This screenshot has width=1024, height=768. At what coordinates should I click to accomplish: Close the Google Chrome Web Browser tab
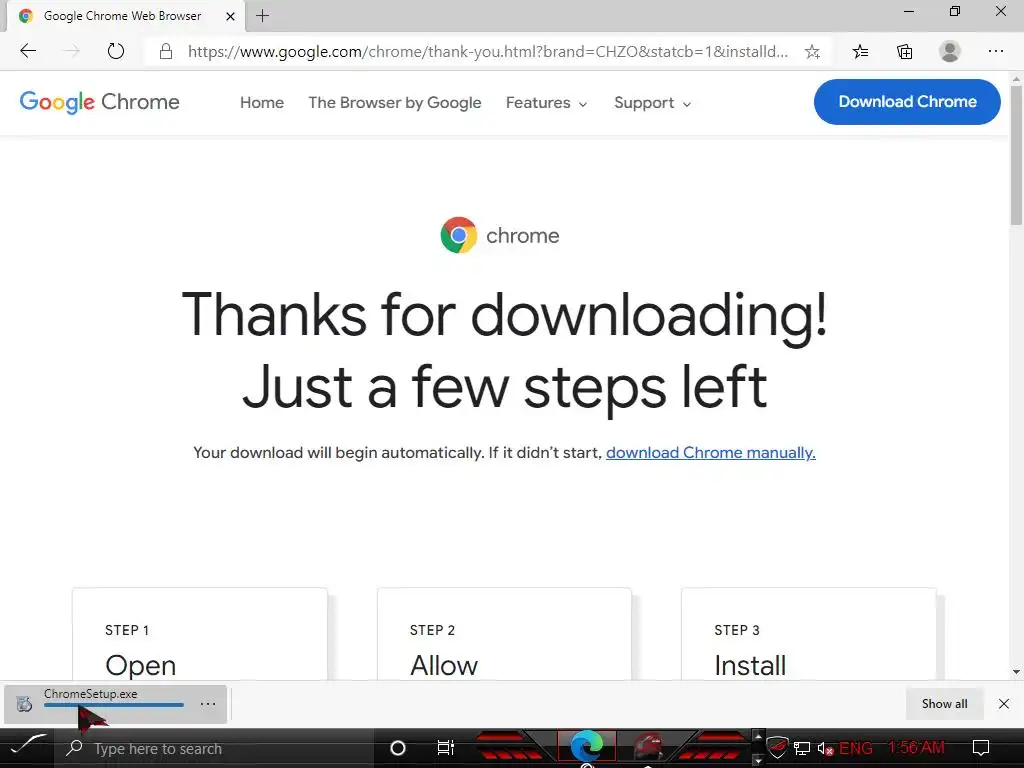coord(230,16)
